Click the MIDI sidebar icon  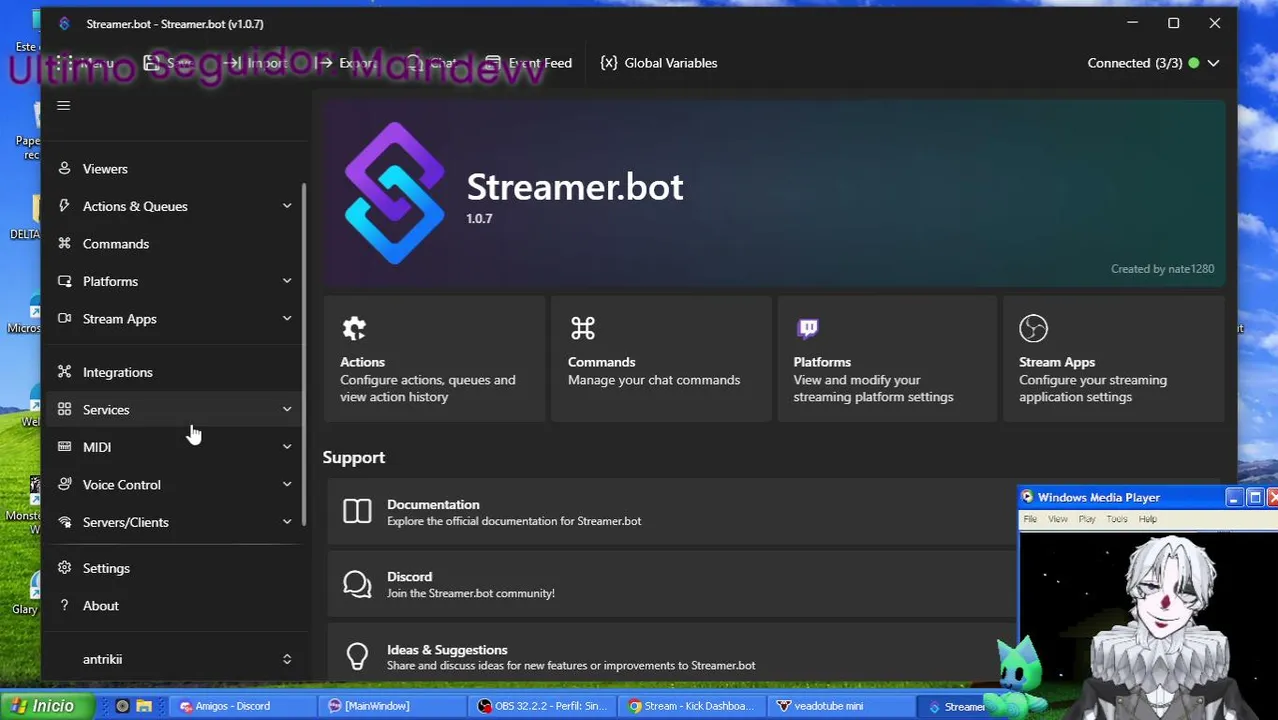[x=64, y=447]
